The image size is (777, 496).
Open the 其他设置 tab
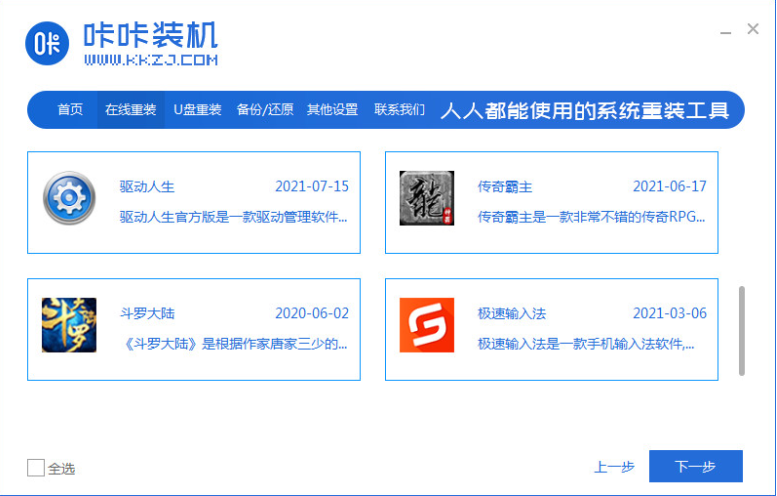[333, 110]
